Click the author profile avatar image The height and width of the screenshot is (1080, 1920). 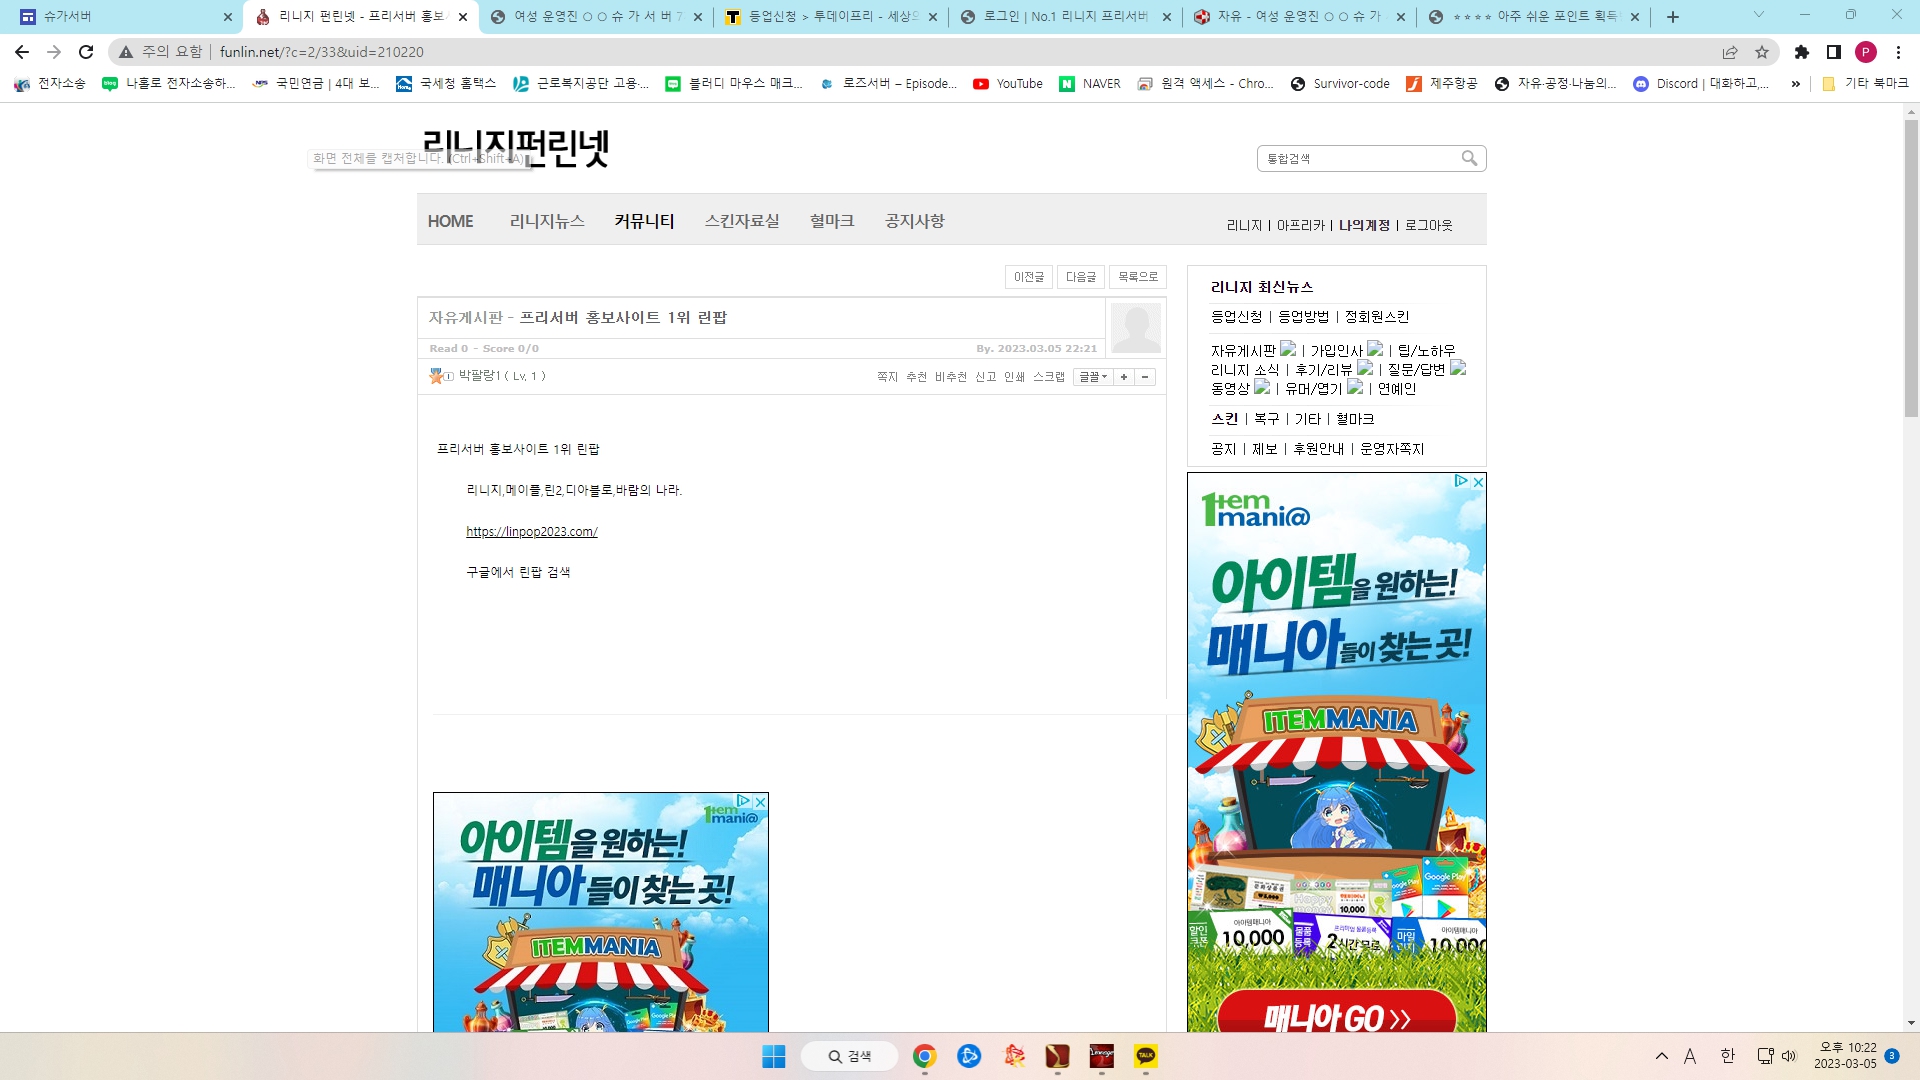click(1136, 327)
